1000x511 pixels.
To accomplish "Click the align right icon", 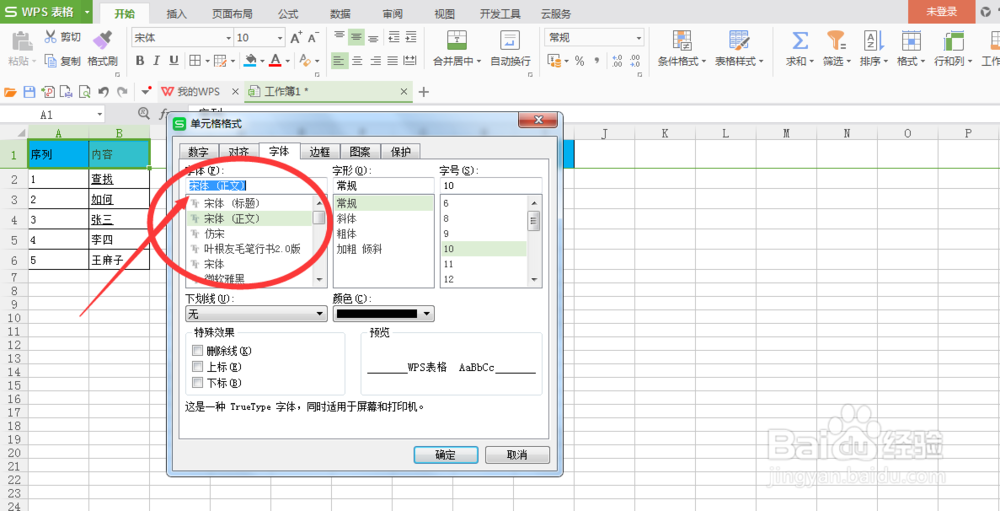I will coord(375,61).
